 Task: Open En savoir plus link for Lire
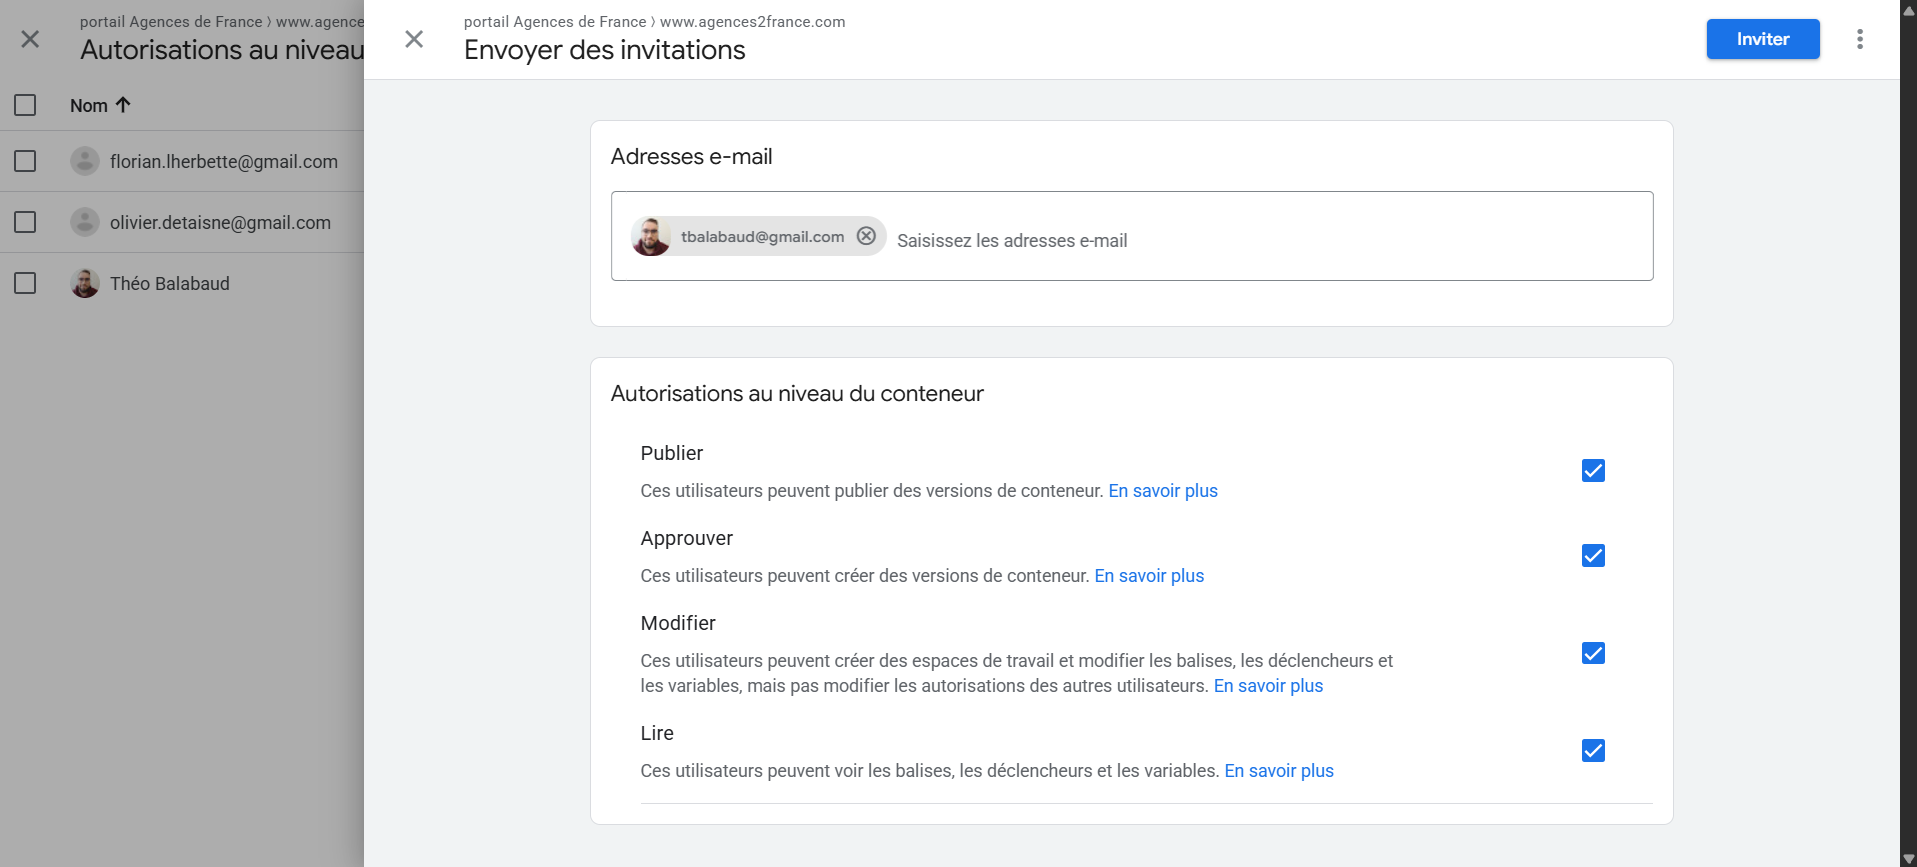1278,771
